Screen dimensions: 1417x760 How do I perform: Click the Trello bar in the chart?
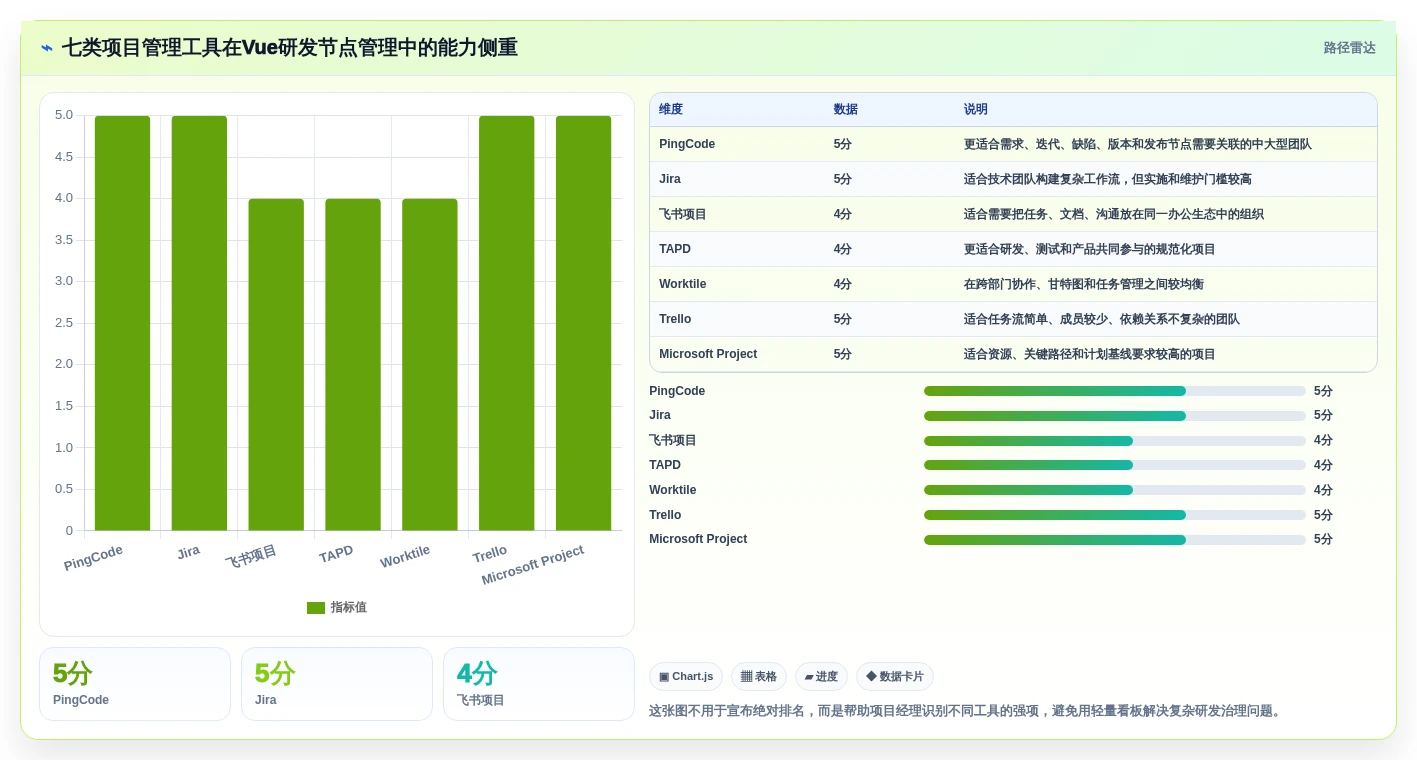507,323
